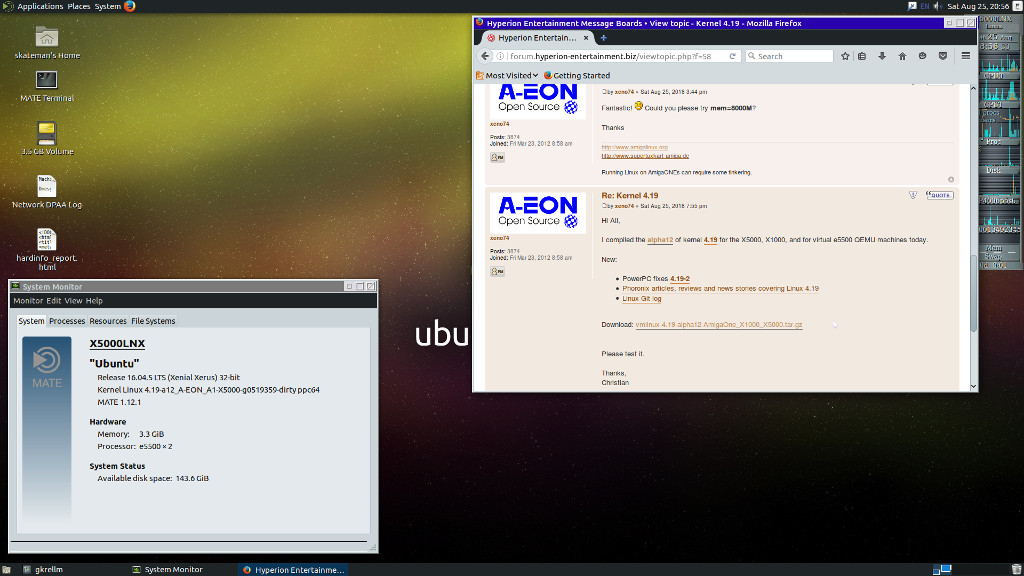Click the smiley face icon in Firefox toolbar
This screenshot has height=576, width=1024.
922,56
